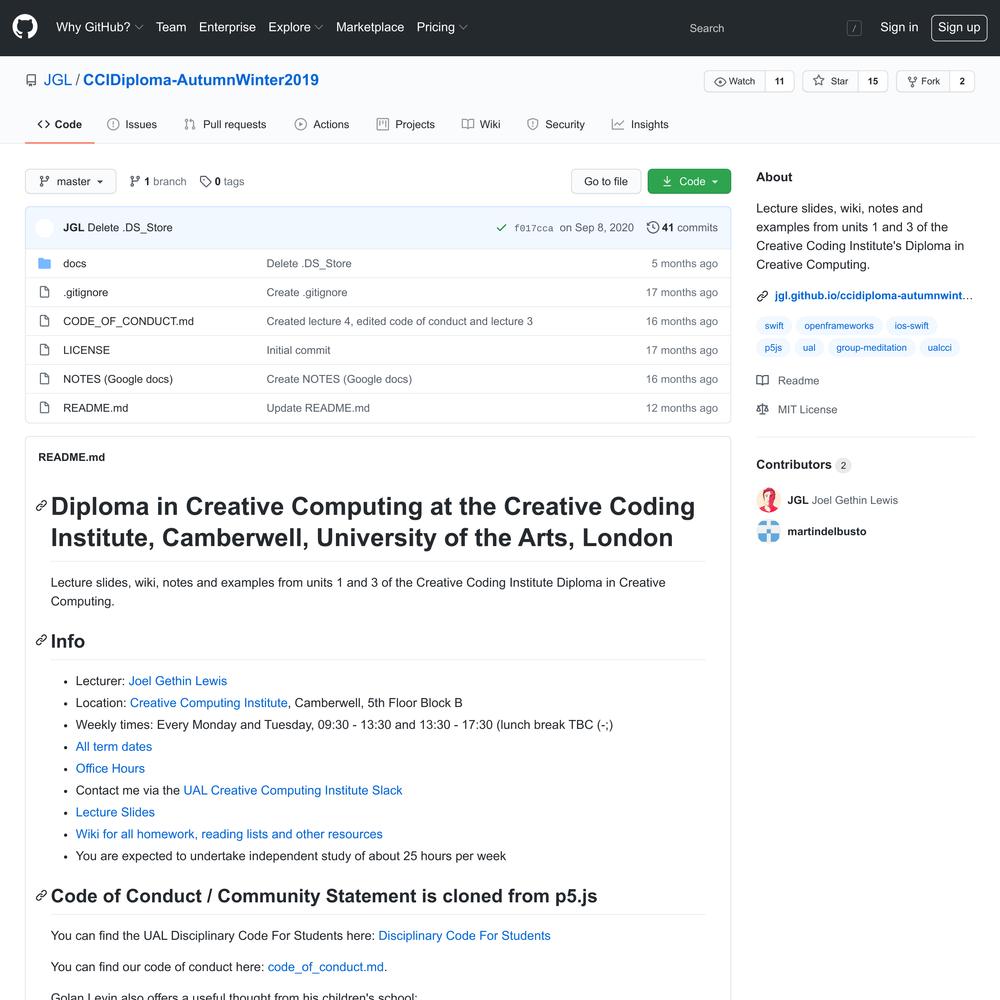Open the green Code download dropdown
Image resolution: width=1000 pixels, height=1000 pixels.
click(689, 182)
